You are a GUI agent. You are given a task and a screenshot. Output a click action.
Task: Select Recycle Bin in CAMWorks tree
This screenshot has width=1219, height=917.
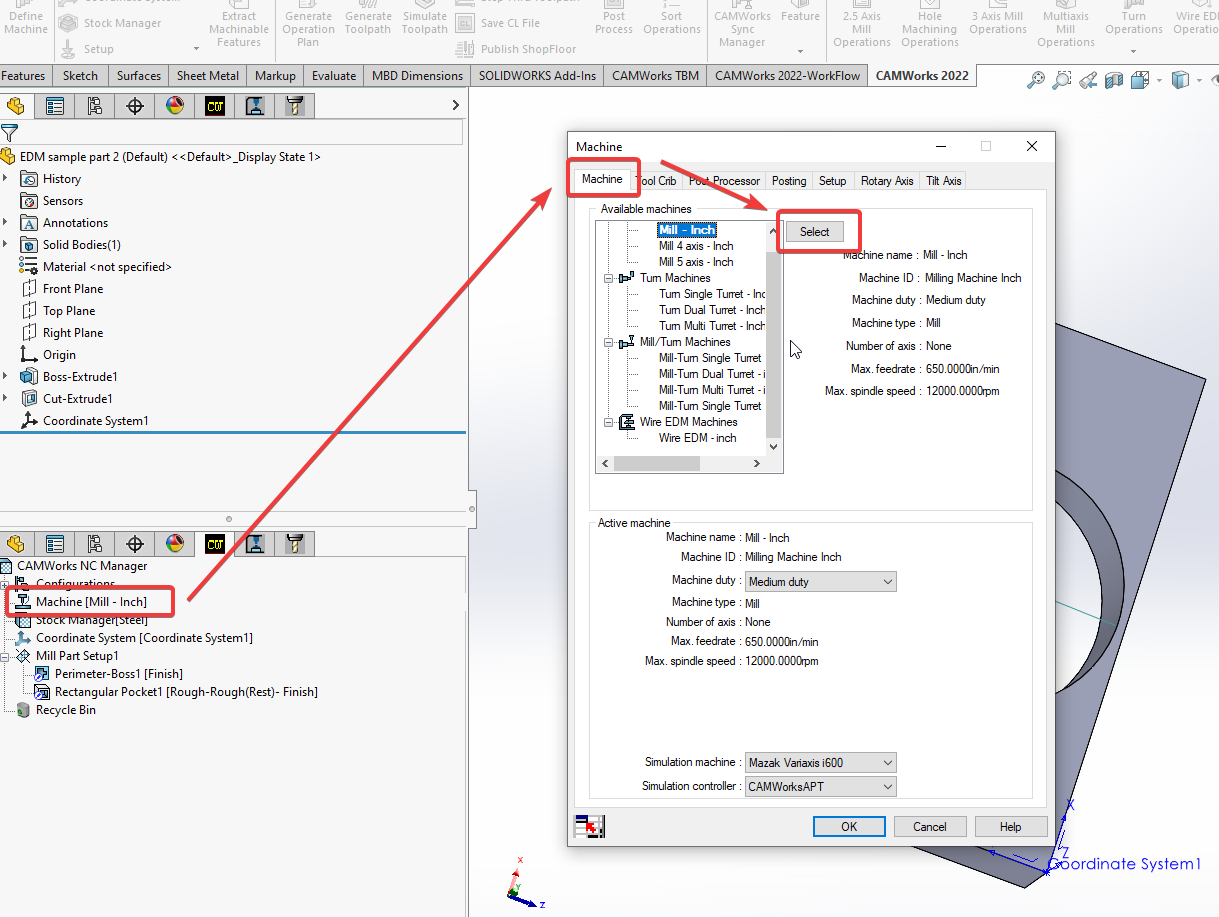coord(66,710)
